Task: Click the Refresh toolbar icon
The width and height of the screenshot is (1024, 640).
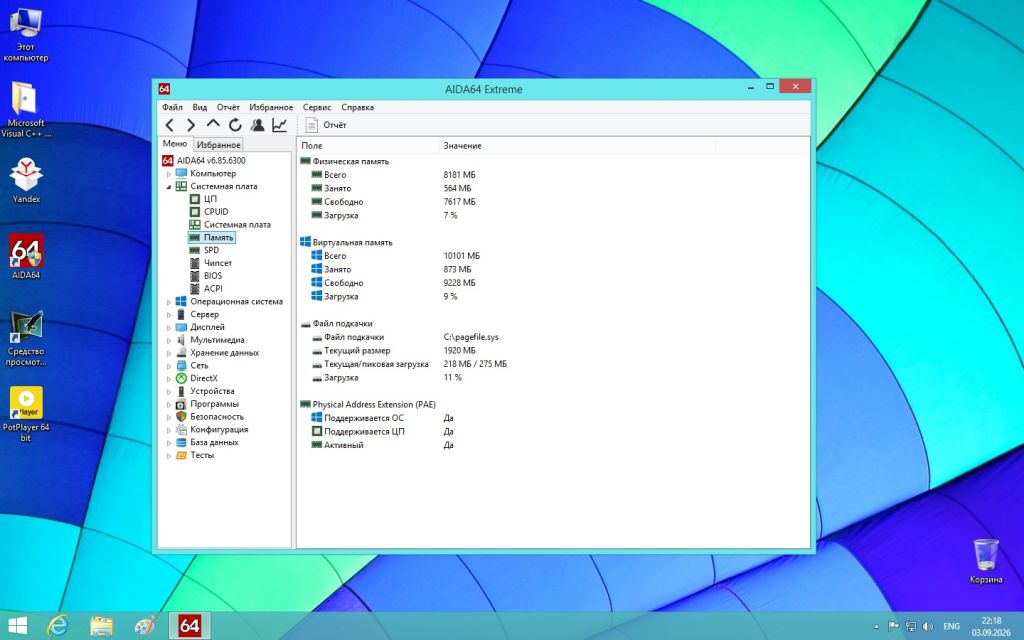Action: (235, 125)
